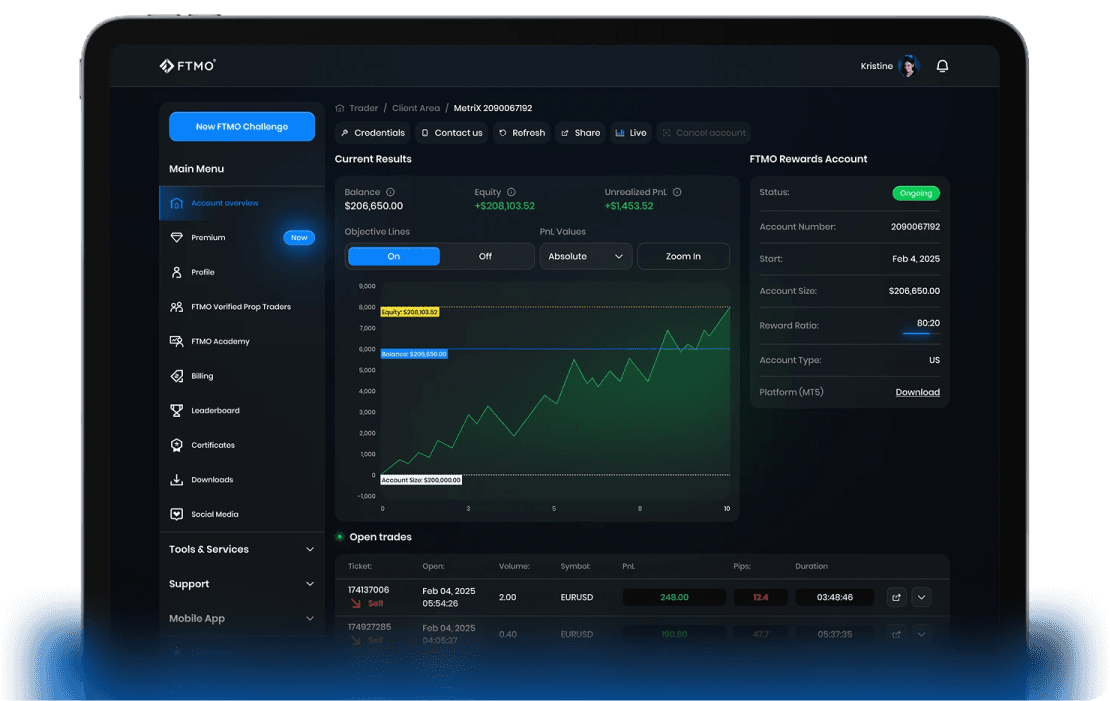Image resolution: width=1110 pixels, height=701 pixels.
Task: Expand the Support section
Action: pos(241,584)
